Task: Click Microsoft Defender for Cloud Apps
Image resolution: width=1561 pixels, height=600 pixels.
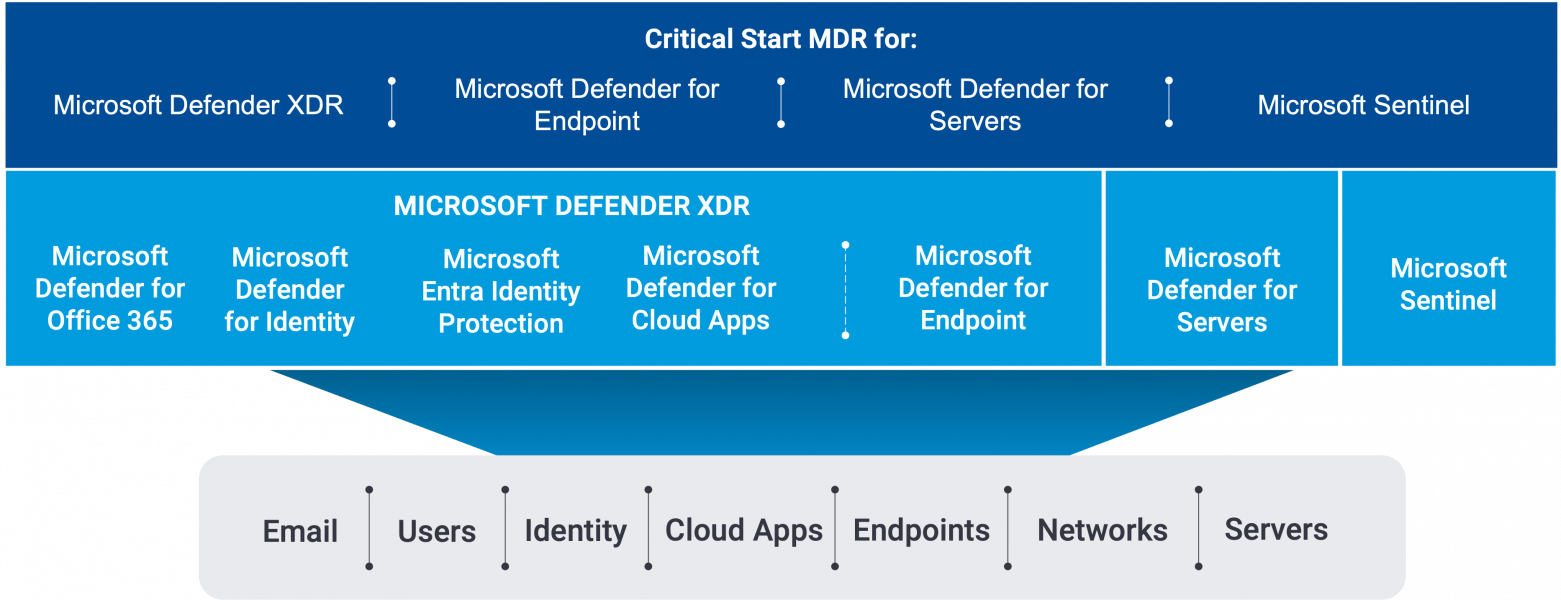Action: 701,288
